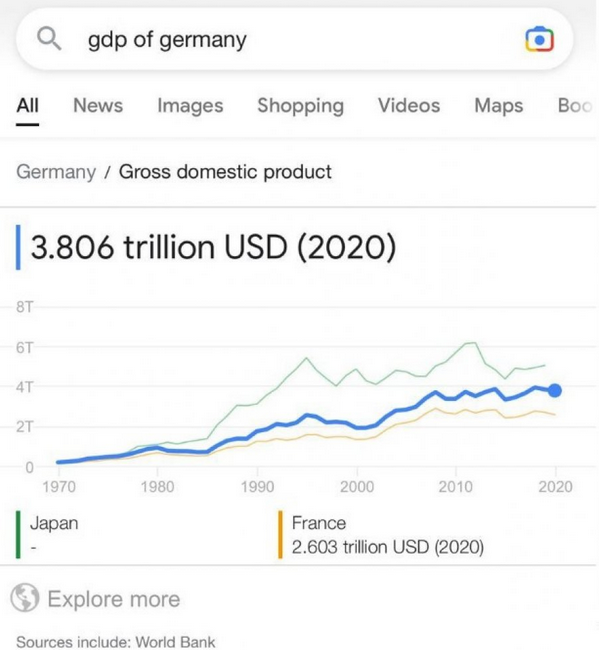Image resolution: width=600 pixels, height=650 pixels.
Task: Click the Gross domestic product breadcrumb
Action: point(225,172)
